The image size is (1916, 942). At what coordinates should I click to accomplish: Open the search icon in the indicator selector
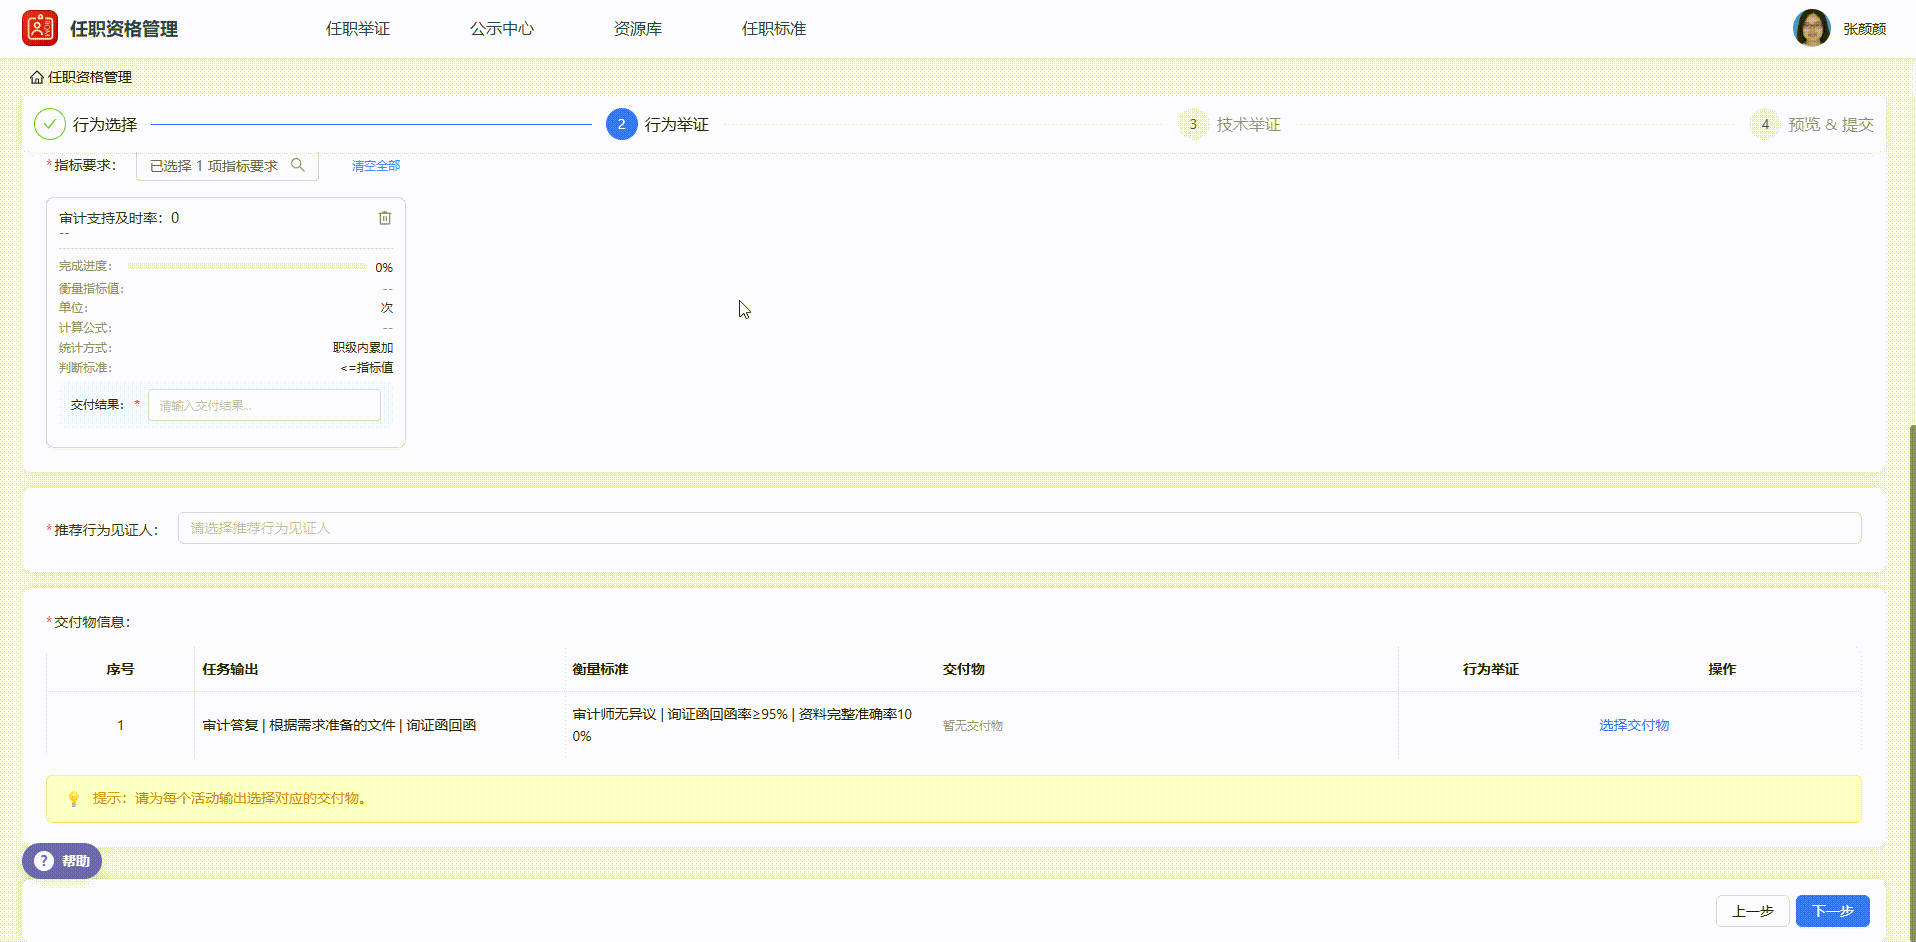[x=298, y=165]
